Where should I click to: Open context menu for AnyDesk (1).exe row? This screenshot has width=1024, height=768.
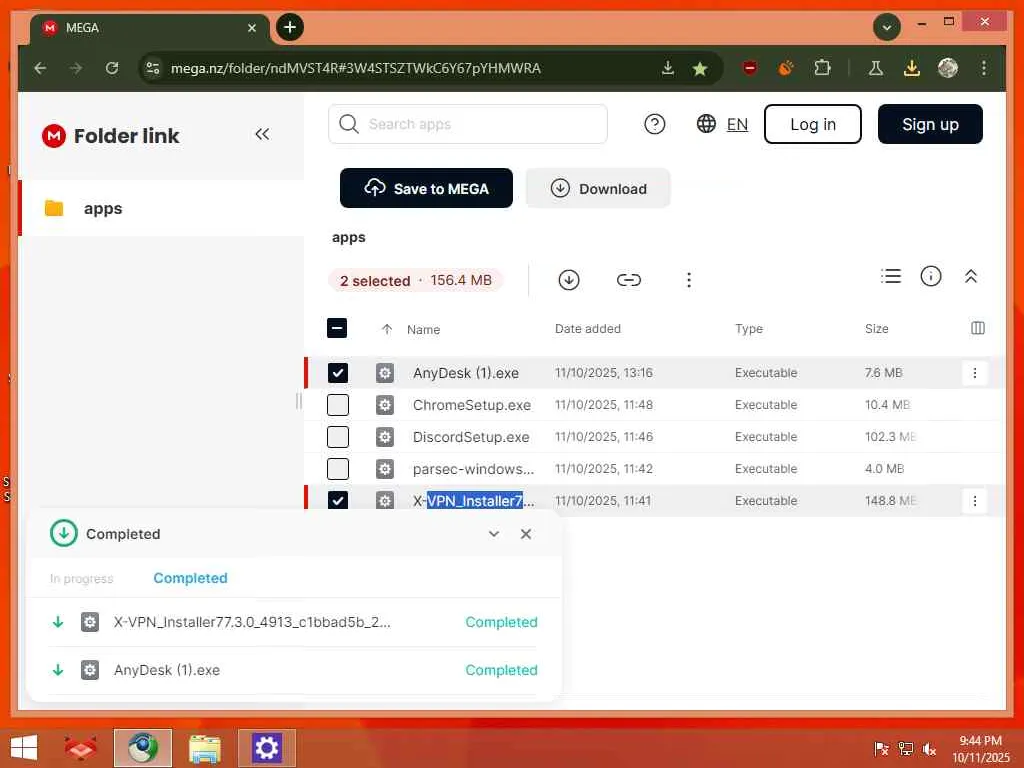[974, 373]
